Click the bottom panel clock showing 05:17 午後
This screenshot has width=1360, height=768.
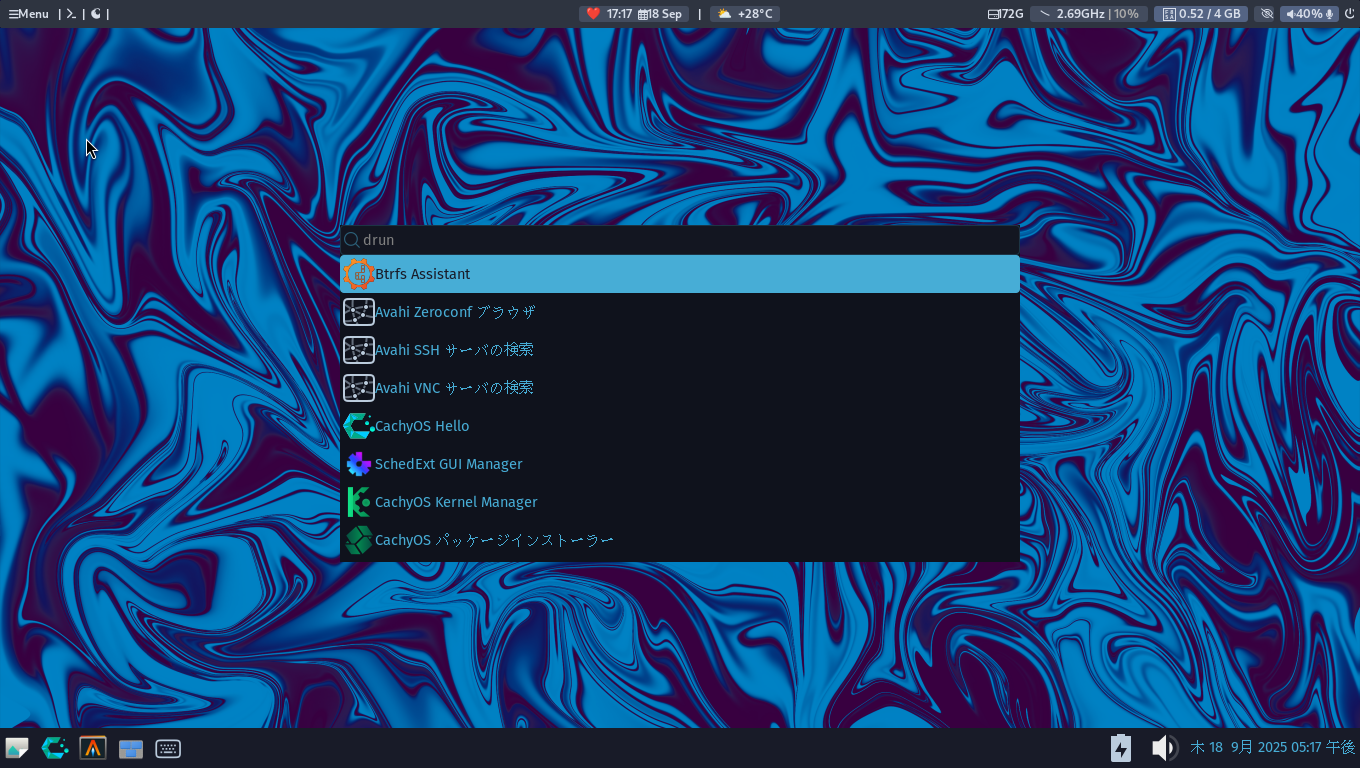tap(1273, 748)
